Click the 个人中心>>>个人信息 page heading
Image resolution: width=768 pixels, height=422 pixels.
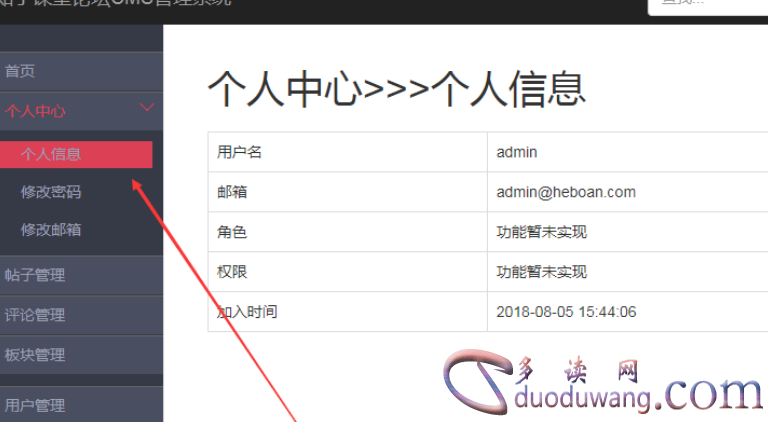coord(396,90)
